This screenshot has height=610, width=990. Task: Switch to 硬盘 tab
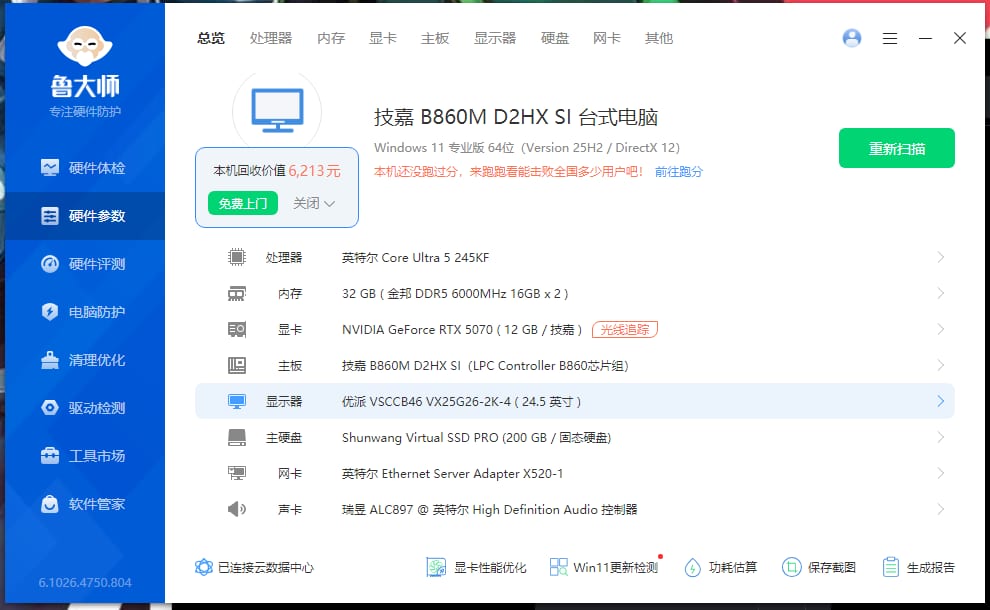[x=555, y=39]
